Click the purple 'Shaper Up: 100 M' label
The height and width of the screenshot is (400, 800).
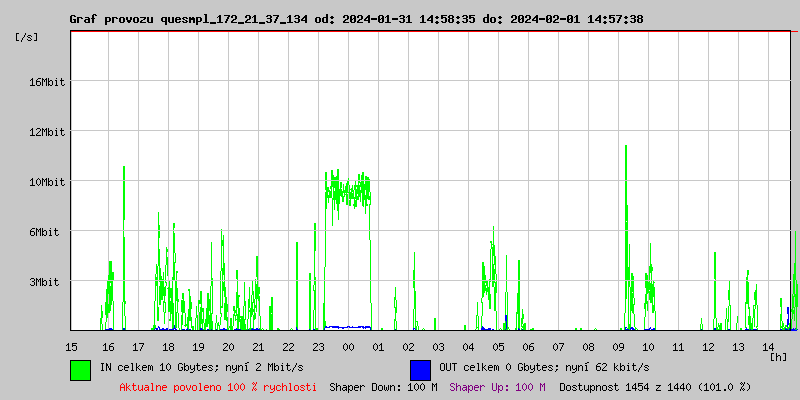497,386
